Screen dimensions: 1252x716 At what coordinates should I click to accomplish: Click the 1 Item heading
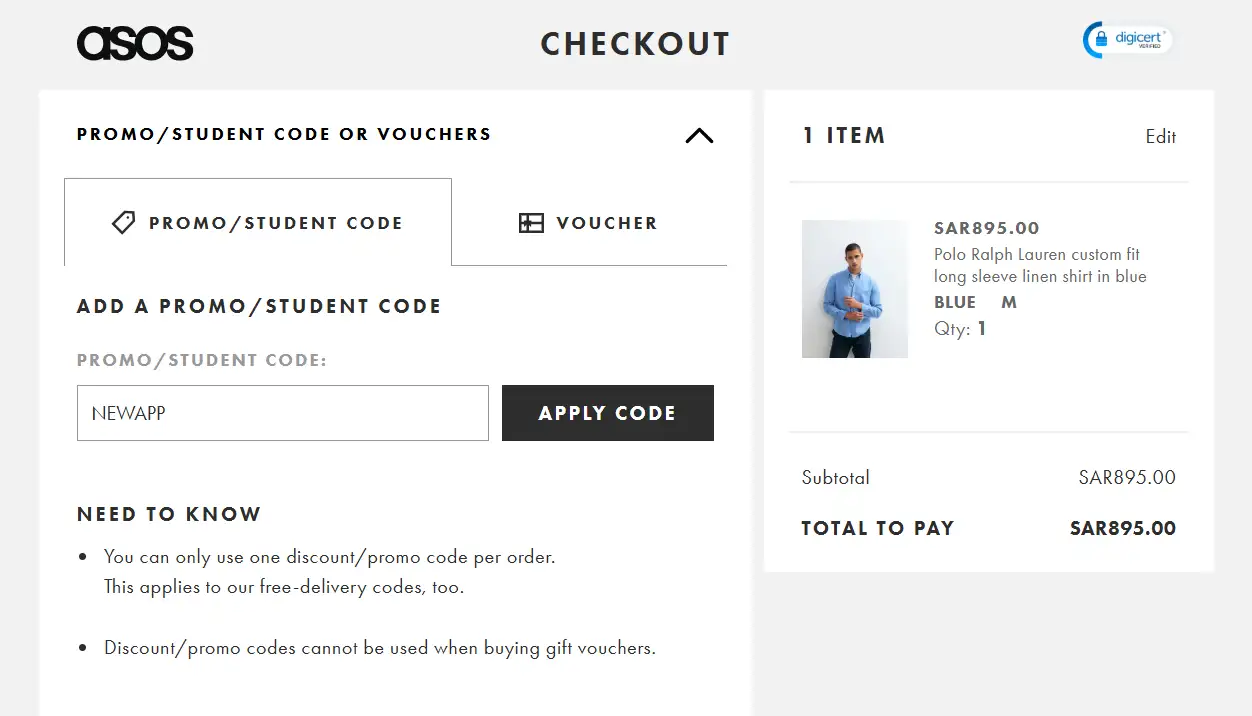[x=844, y=136]
